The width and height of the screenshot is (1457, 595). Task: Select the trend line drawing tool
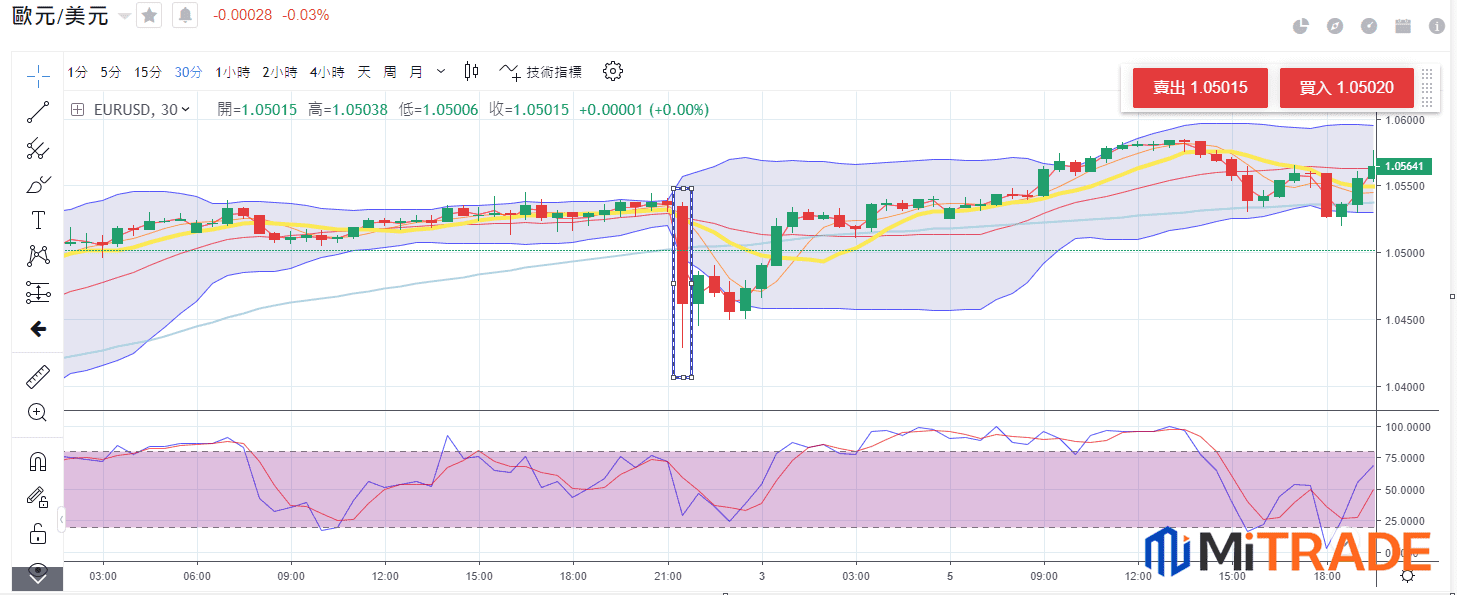coord(38,112)
